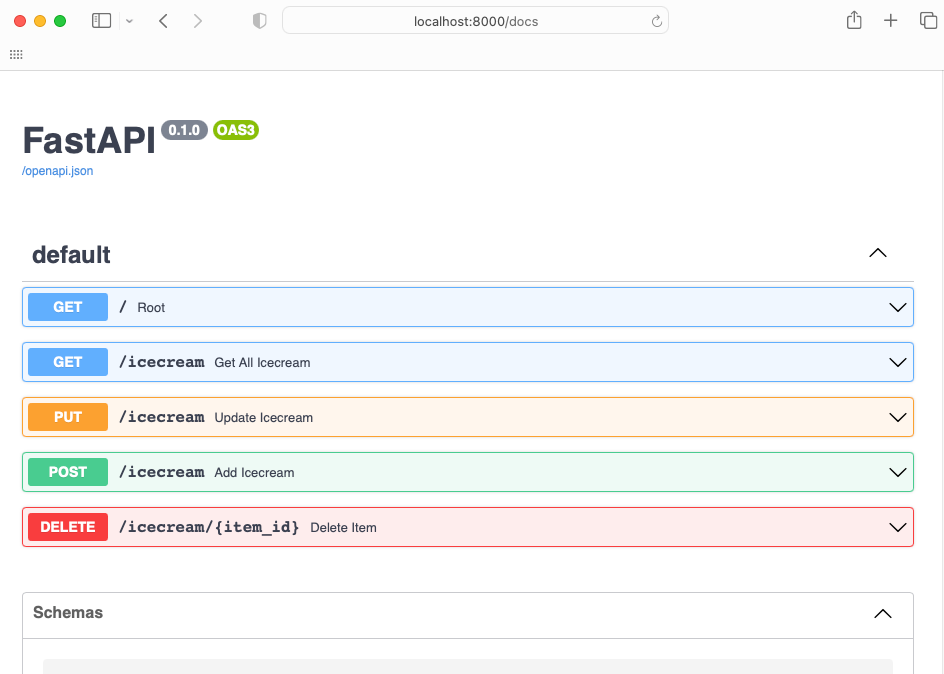Collapse the Schemas section arrow
This screenshot has width=944, height=674.
click(x=883, y=614)
